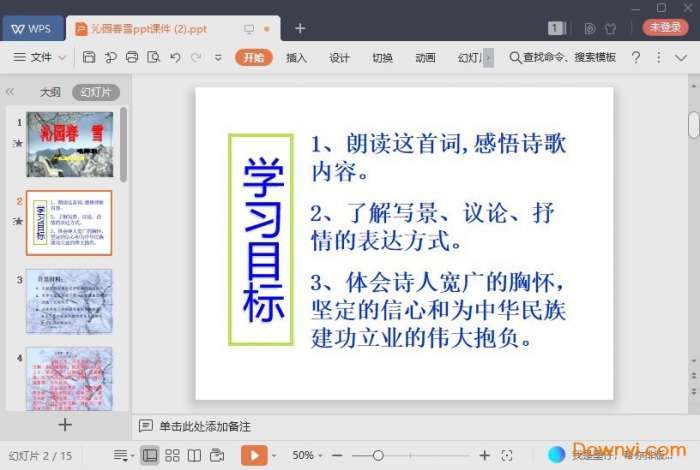The height and width of the screenshot is (470, 700).
Task: Select the 幻灯片 thumbnails panel view
Action: (x=96, y=92)
